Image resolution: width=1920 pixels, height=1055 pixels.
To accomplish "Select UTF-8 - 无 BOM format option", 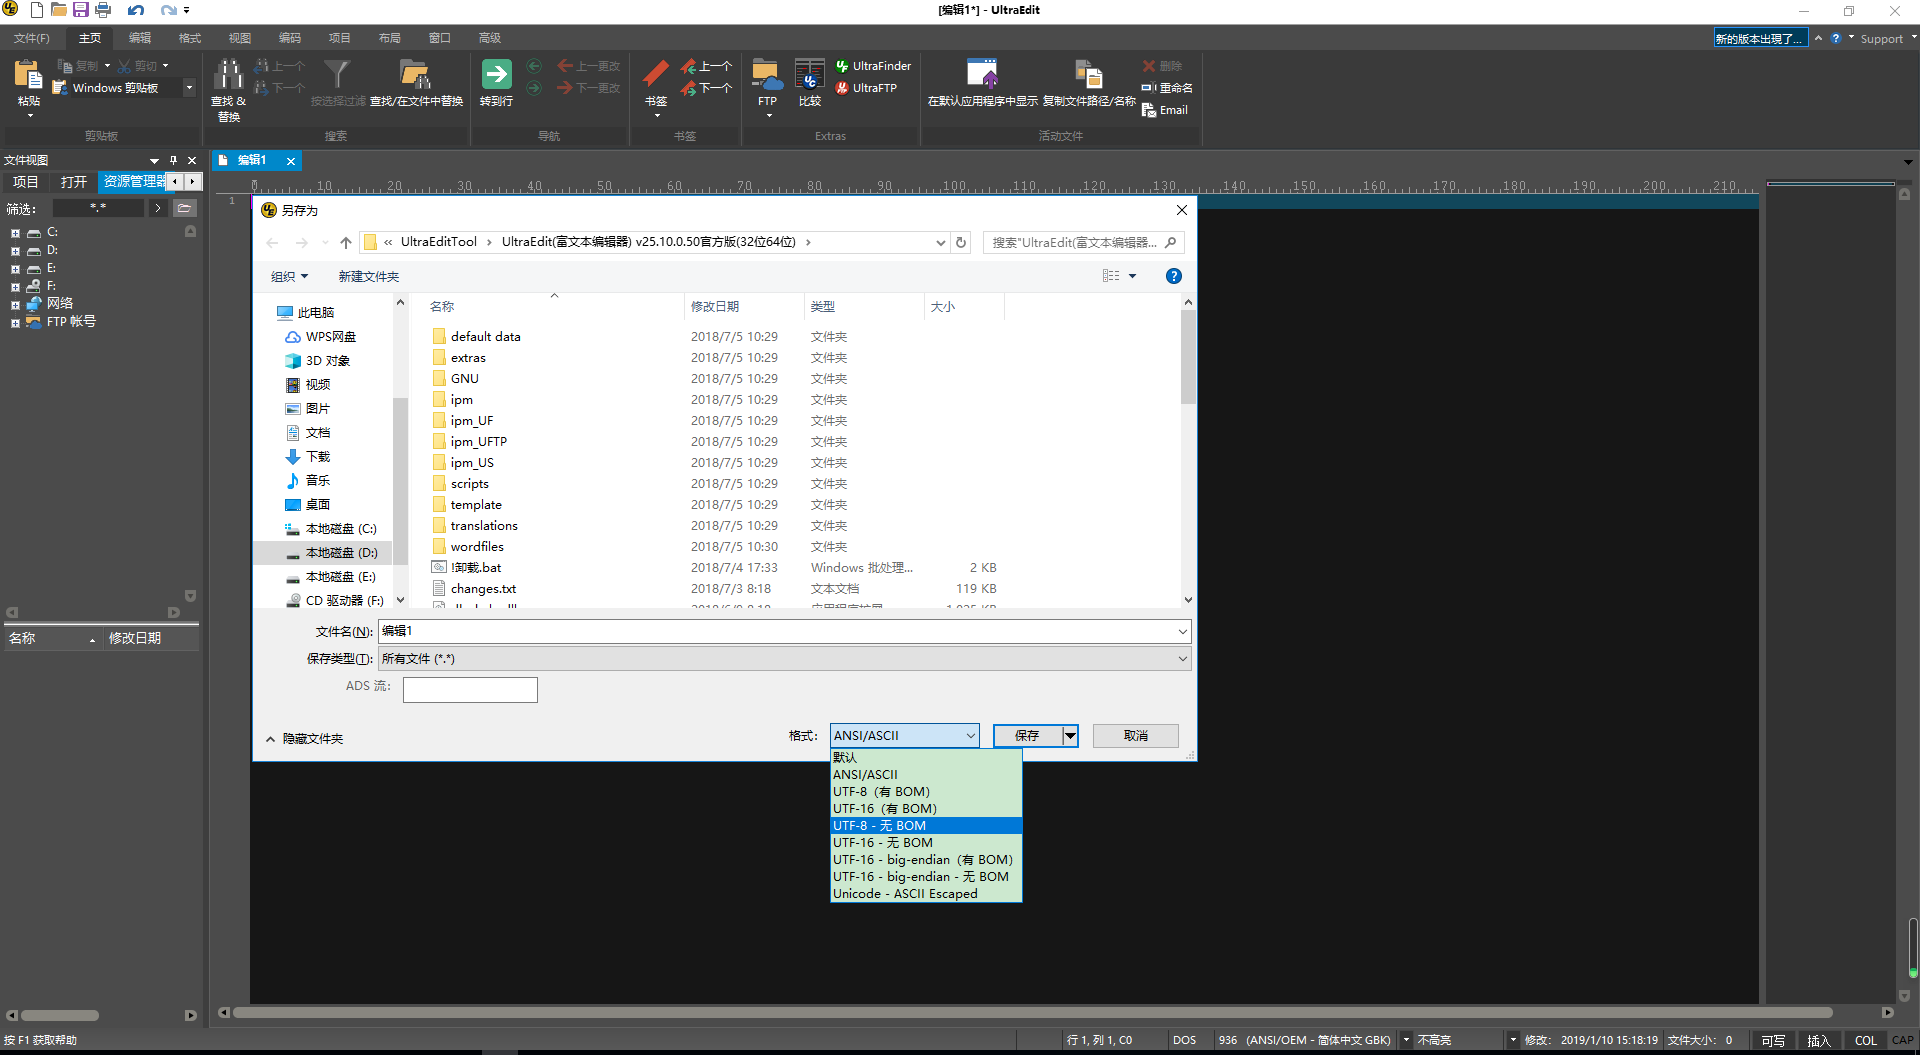I will point(926,826).
